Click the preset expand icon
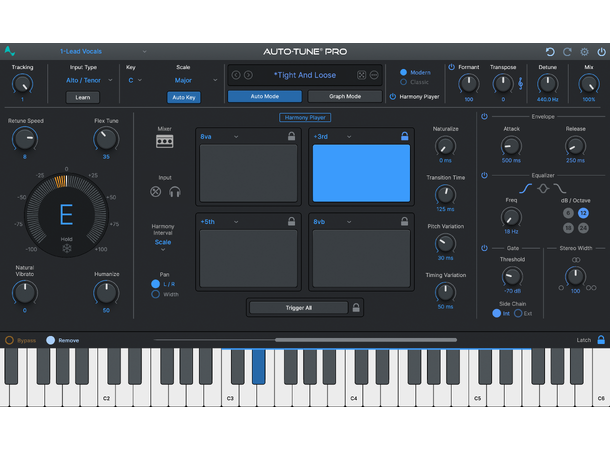The height and width of the screenshot is (450, 610). coord(361,75)
